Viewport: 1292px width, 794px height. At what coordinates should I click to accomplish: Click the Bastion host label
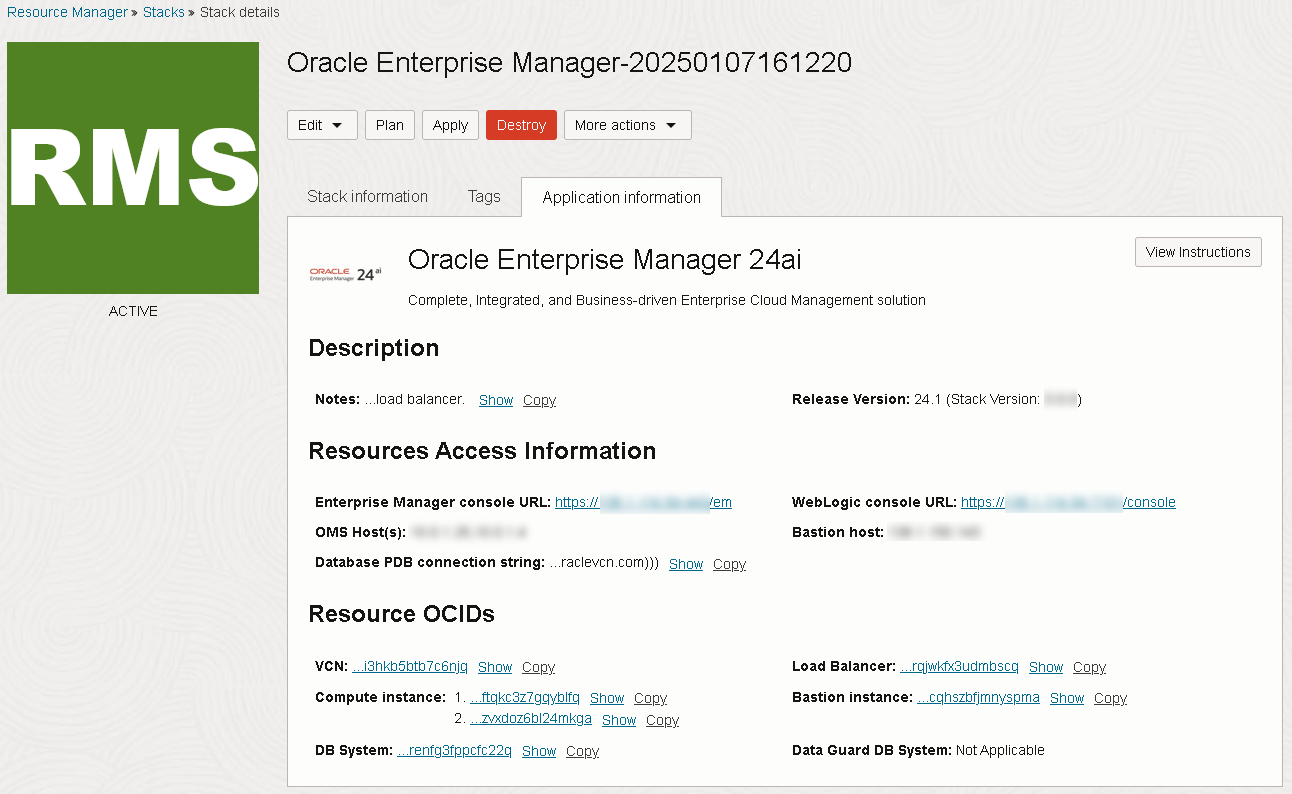[838, 532]
